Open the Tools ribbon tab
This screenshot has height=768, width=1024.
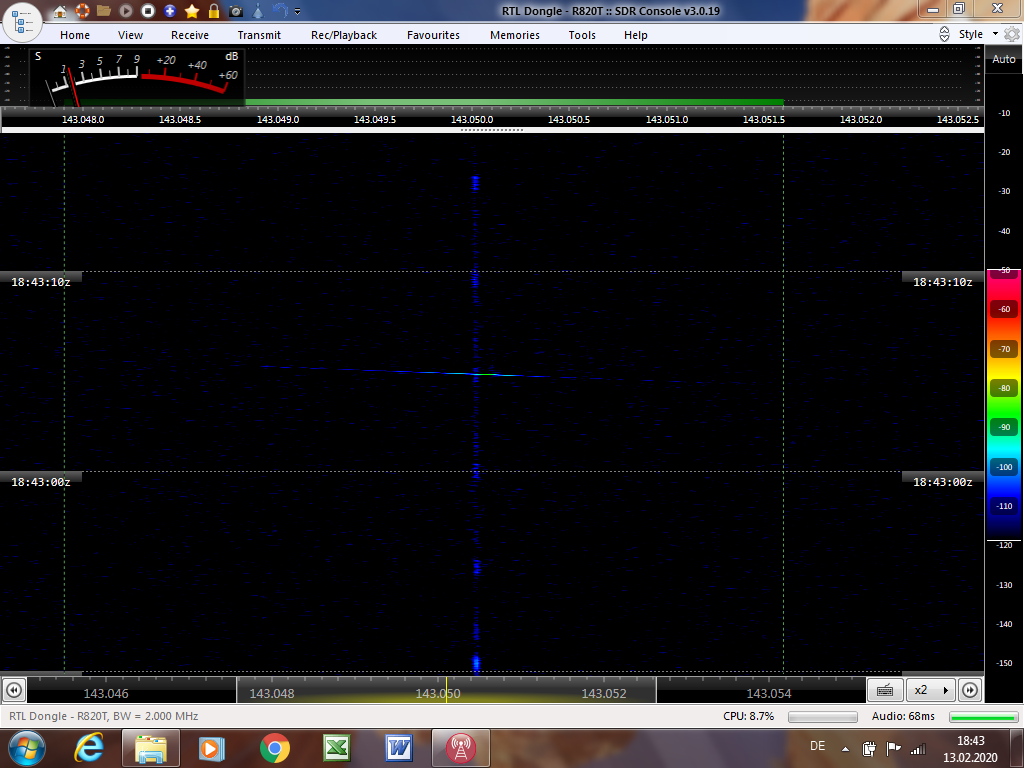tap(582, 35)
